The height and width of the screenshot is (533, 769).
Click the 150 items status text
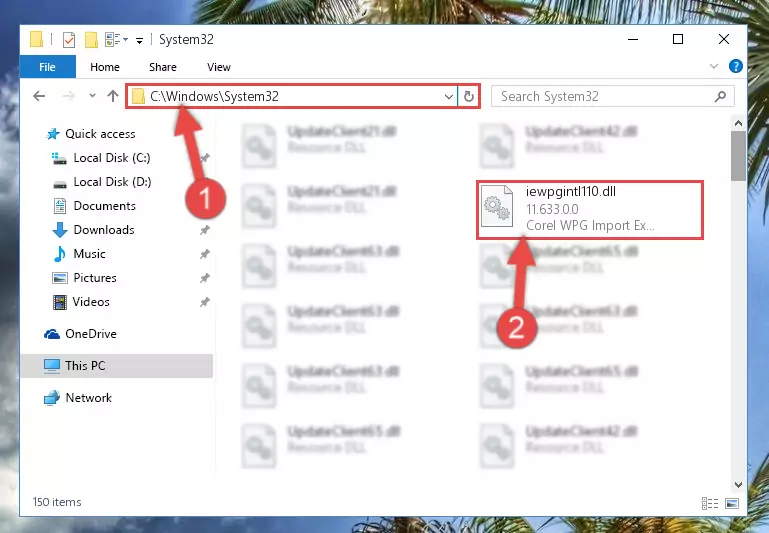click(x=57, y=502)
